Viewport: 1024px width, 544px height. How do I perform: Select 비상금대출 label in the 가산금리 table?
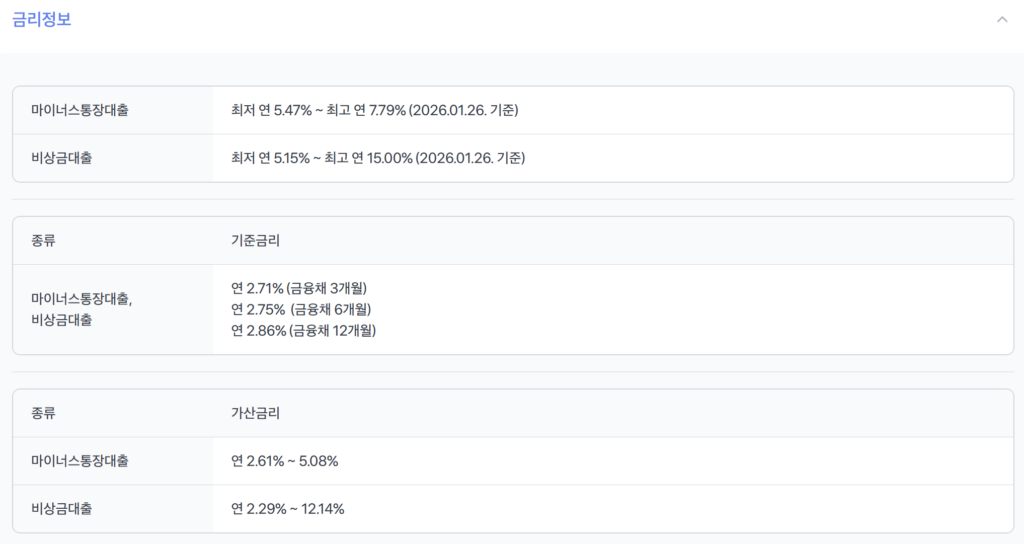[62, 509]
